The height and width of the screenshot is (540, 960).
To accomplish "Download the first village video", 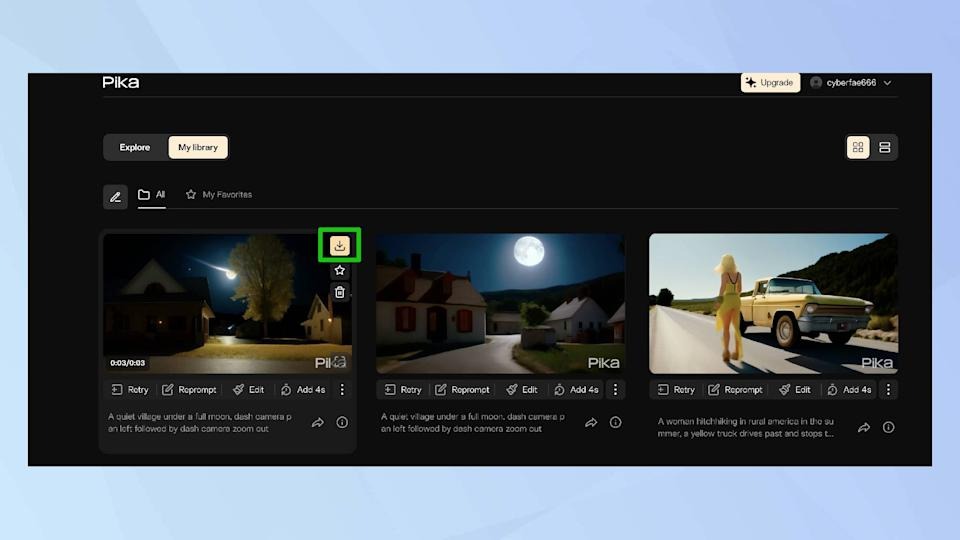I will [340, 246].
